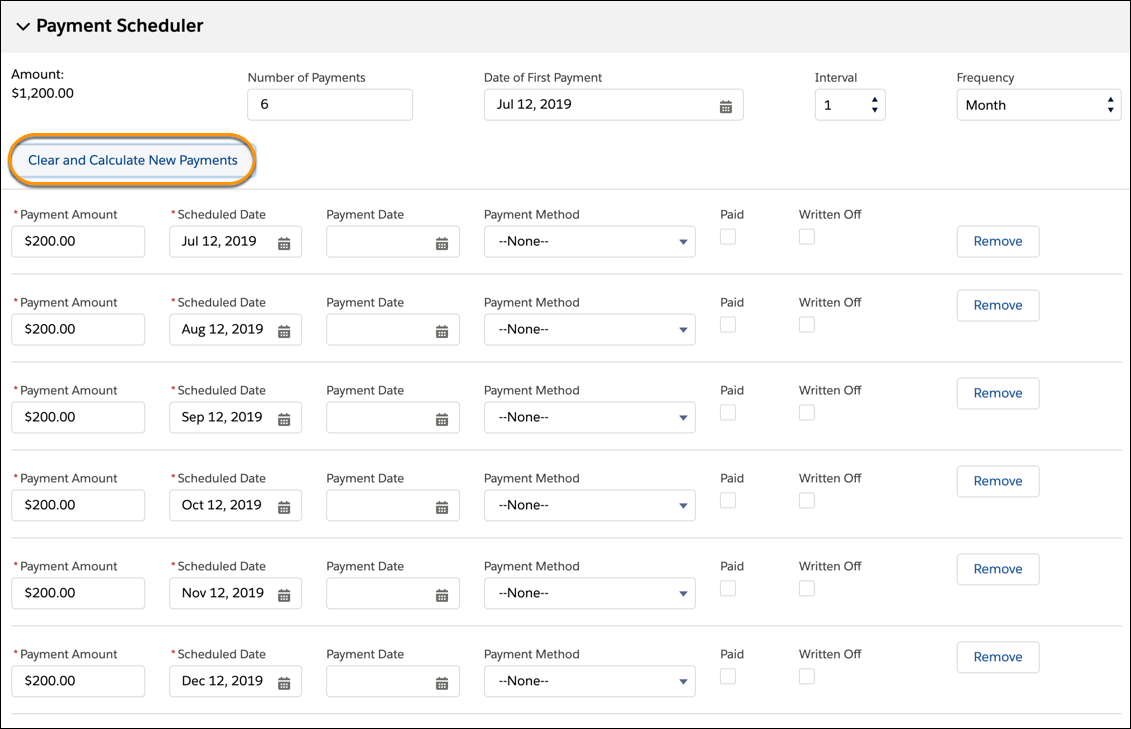Open Payment Date calendar in Sep 12 row
The height and width of the screenshot is (729, 1131).
pos(442,420)
